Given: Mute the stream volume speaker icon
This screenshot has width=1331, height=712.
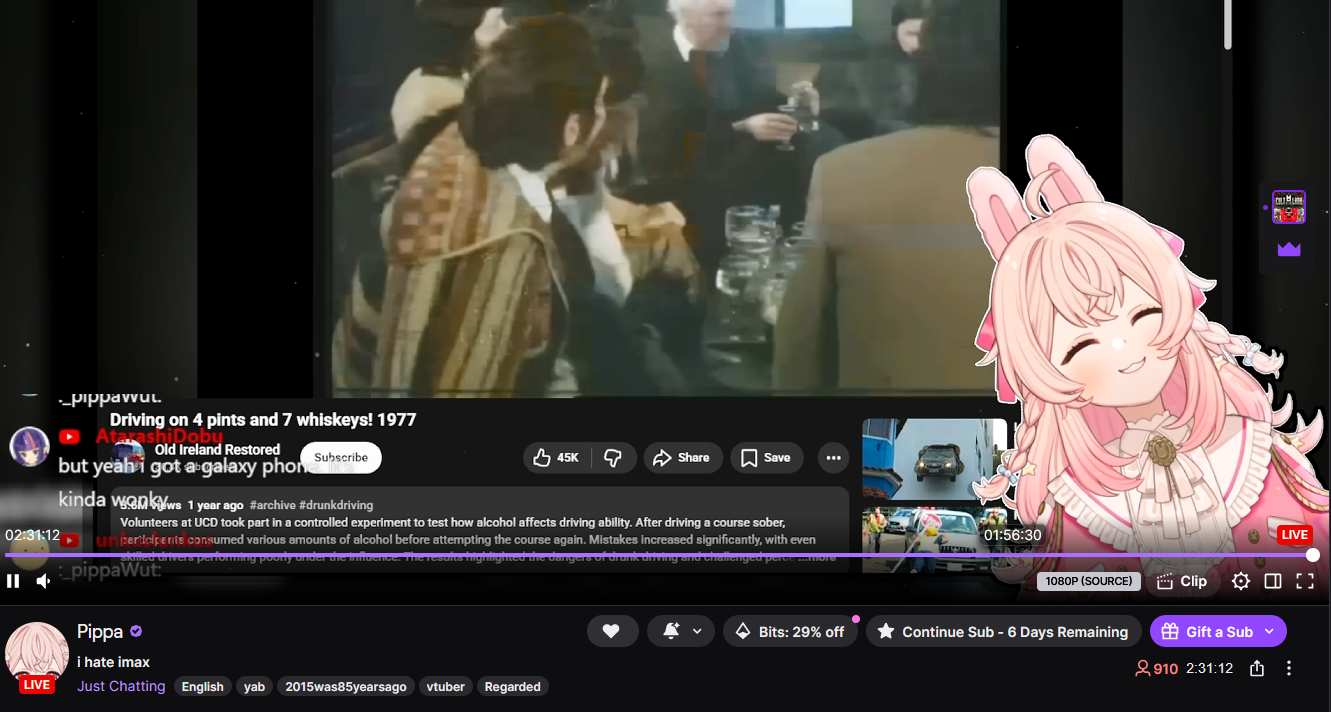Looking at the screenshot, I should point(44,581).
